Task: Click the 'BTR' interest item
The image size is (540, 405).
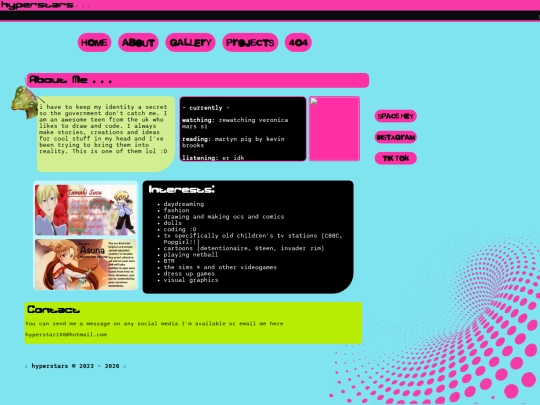Action: pyautogui.click(x=169, y=261)
